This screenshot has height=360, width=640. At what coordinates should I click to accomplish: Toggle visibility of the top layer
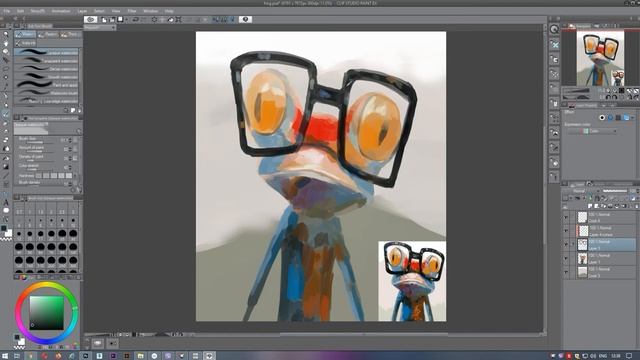coord(566,217)
